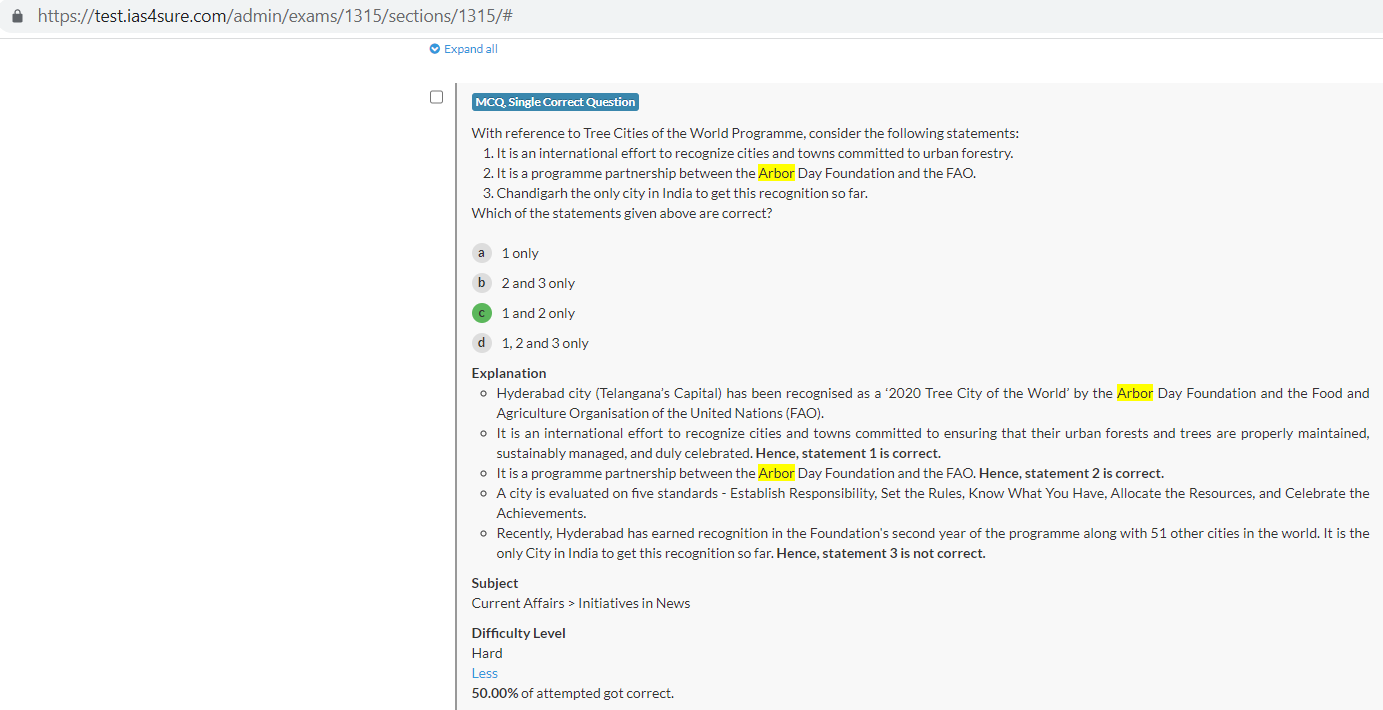
Task: Click the highlighted Arbor in statement 2
Action: click(x=776, y=173)
